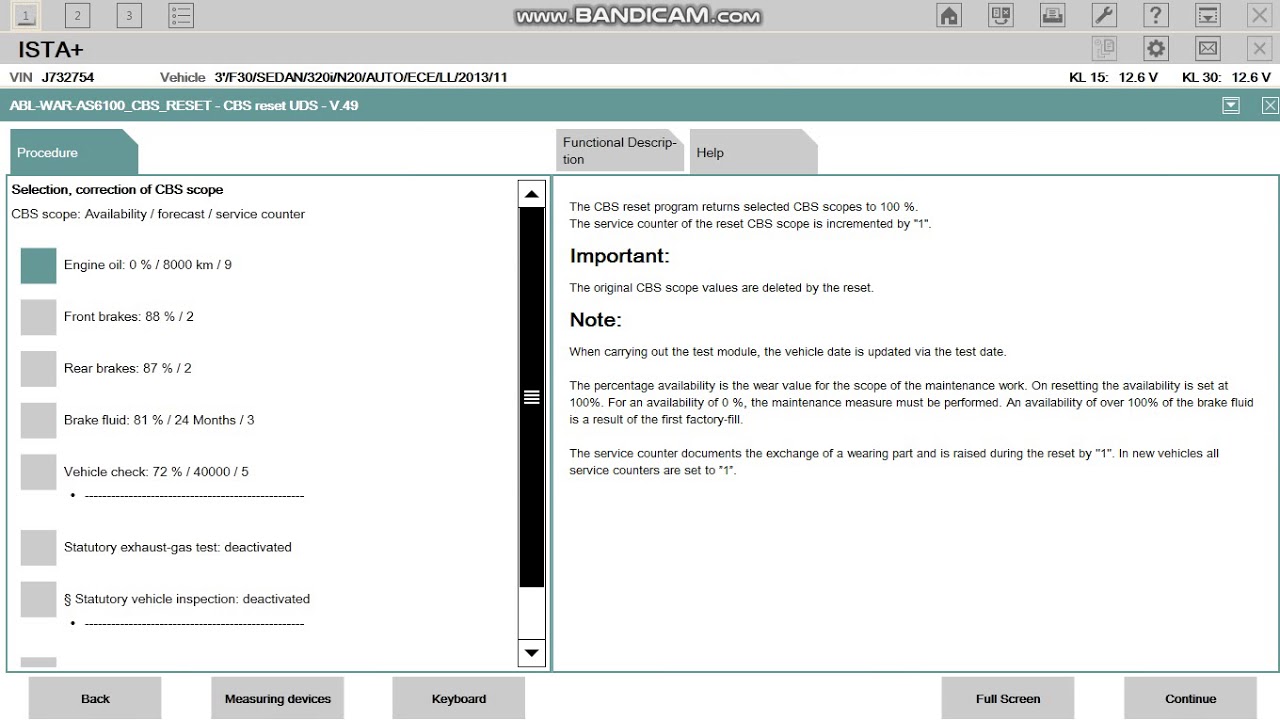Switch to session tab 2 icon
This screenshot has width=1280, height=720.
(x=77, y=15)
